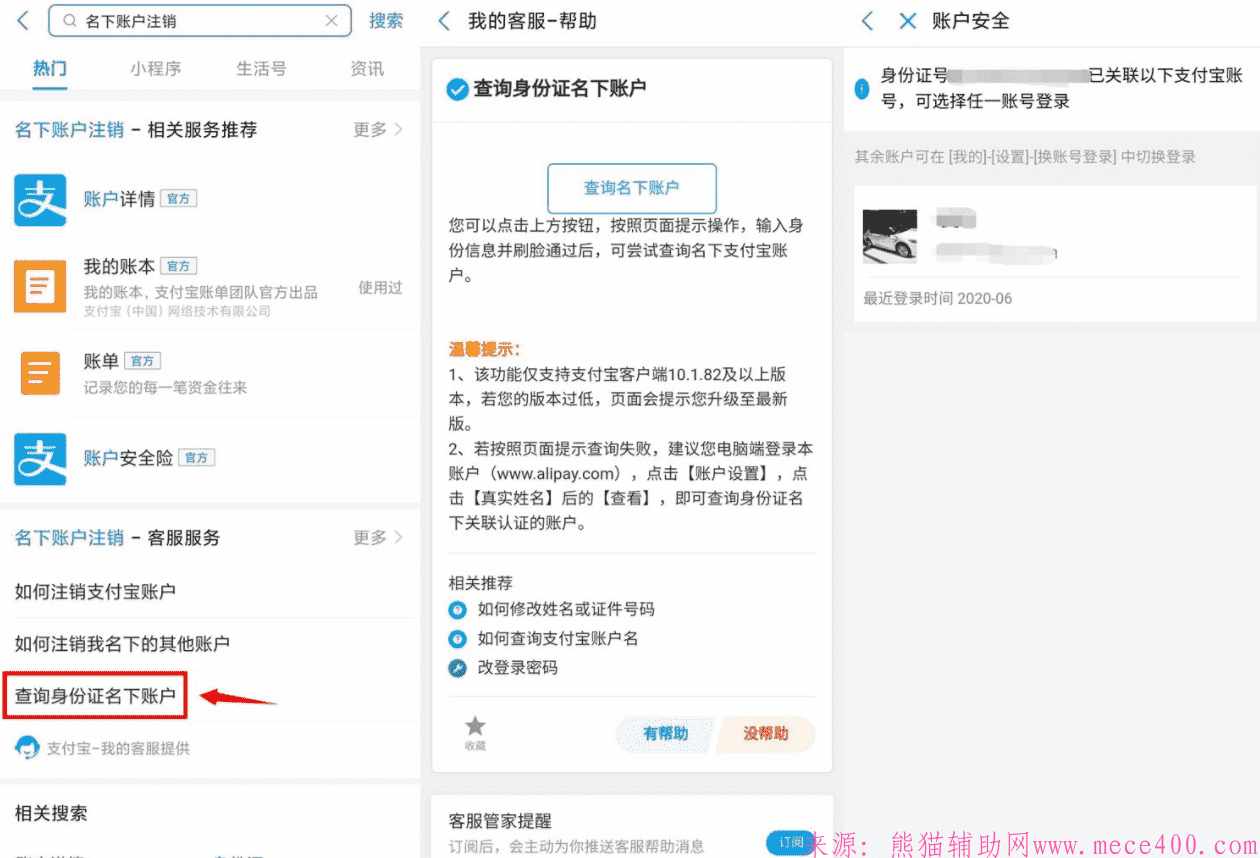
Task: Select the linked account thumbnail to log in
Action: tap(889, 236)
